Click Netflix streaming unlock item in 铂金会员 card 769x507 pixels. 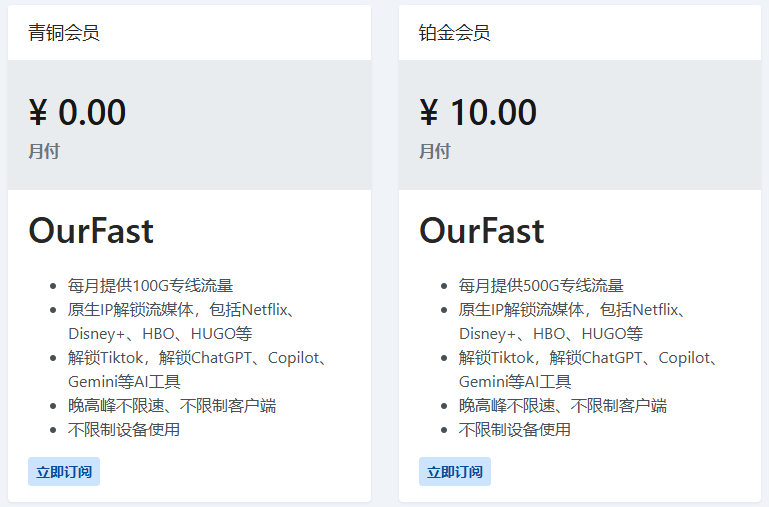(x=573, y=322)
